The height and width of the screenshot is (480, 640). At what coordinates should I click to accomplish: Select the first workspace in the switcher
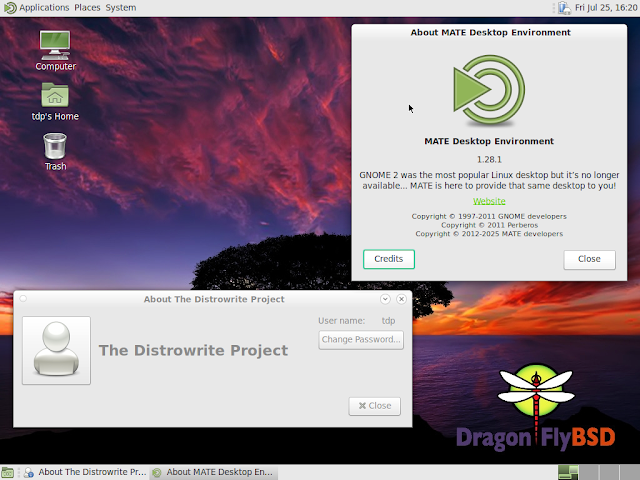[x=568, y=472]
